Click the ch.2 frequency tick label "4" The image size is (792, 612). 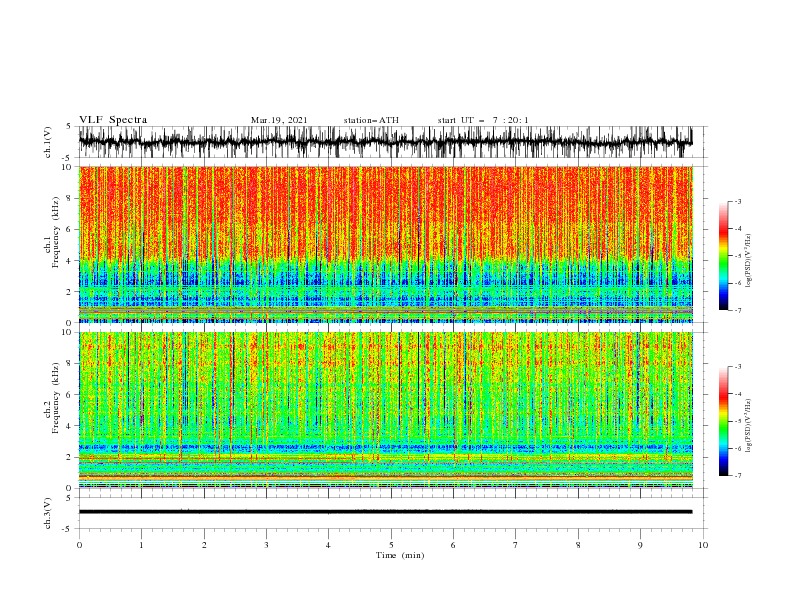coord(70,426)
